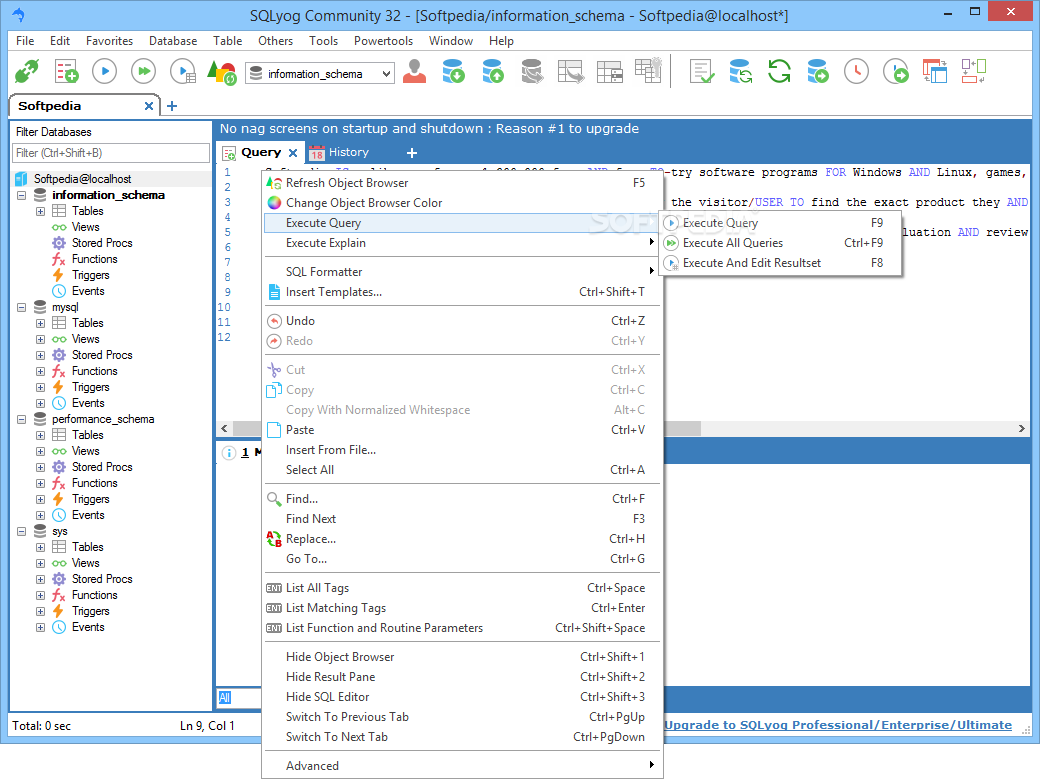Click the info icon on the result tab
The height and width of the screenshot is (779, 1040).
pyautogui.click(x=229, y=453)
